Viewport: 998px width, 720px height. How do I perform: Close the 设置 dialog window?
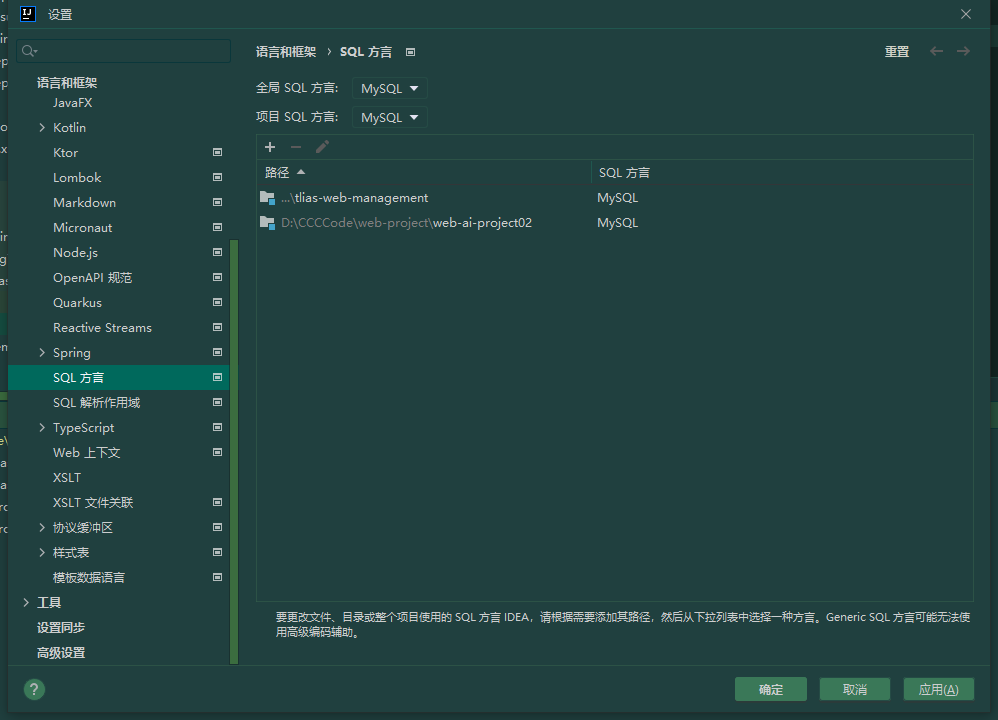[x=966, y=14]
